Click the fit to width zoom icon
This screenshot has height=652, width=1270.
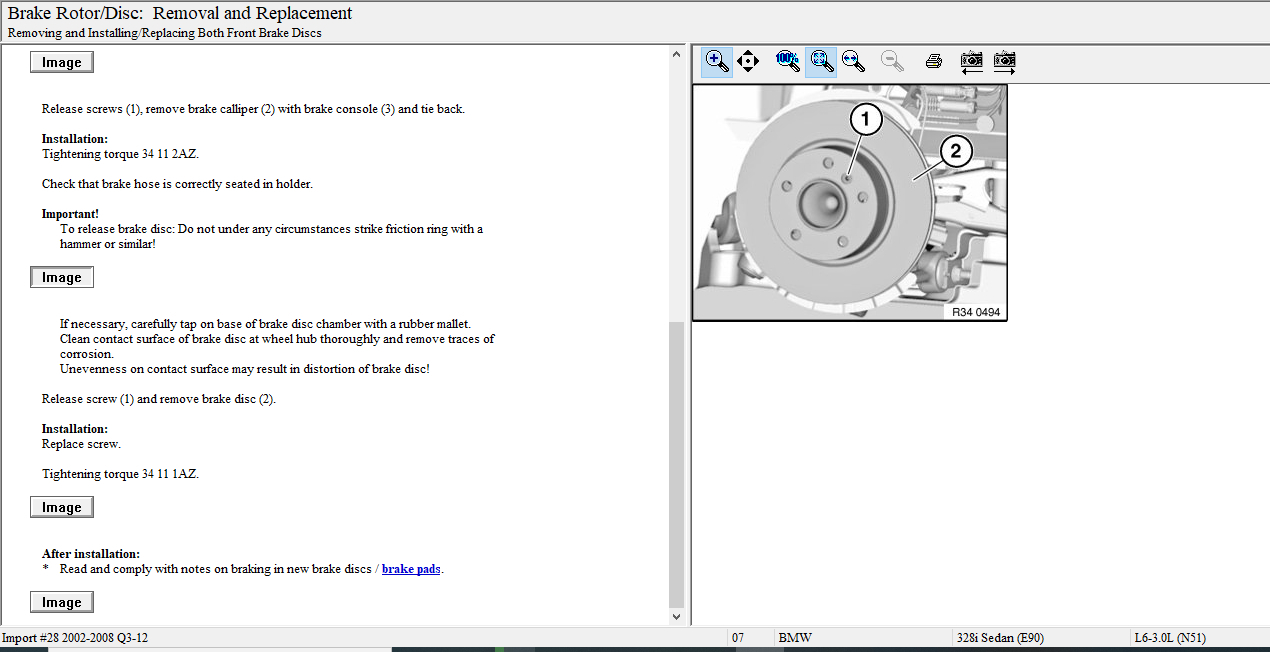click(x=853, y=61)
